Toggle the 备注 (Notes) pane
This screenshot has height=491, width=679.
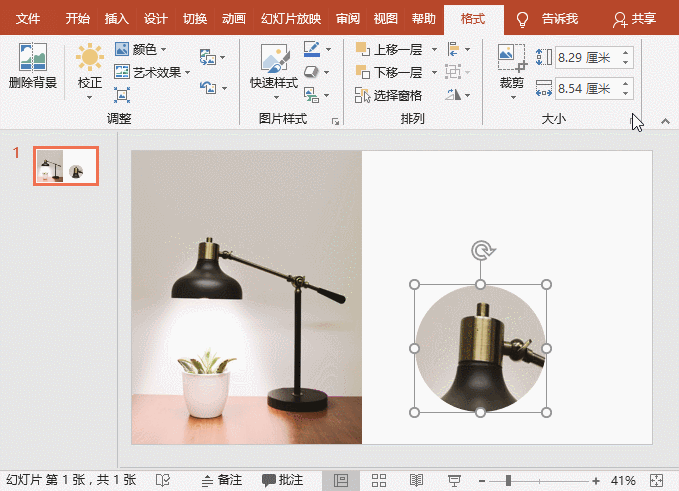click(x=221, y=480)
